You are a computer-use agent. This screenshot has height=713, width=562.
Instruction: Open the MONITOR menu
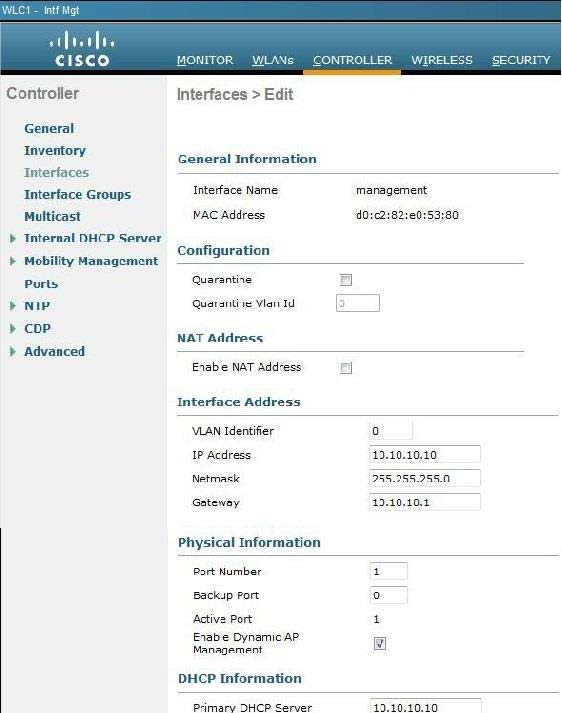tap(205, 60)
